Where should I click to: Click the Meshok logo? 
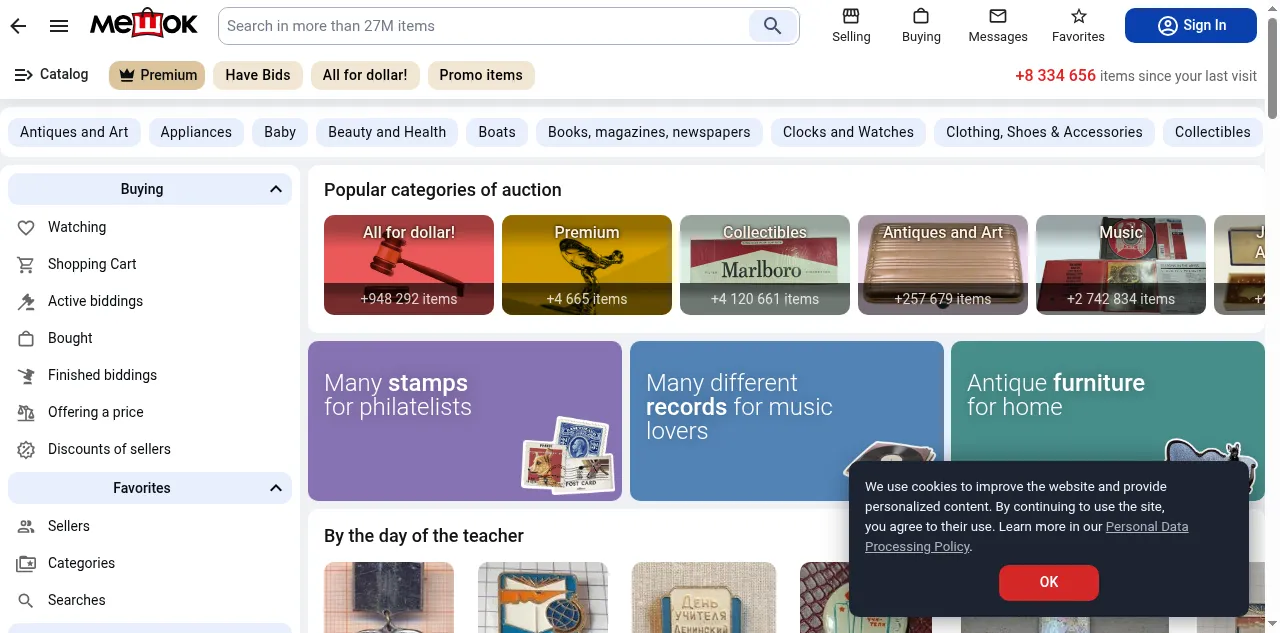[x=144, y=24]
